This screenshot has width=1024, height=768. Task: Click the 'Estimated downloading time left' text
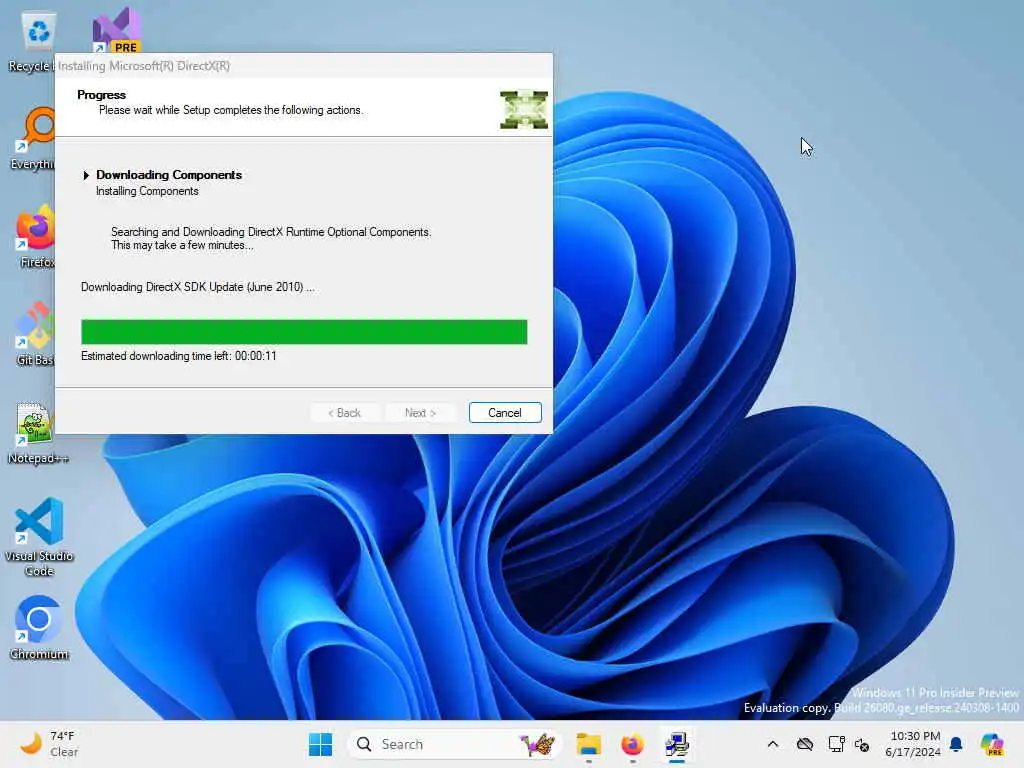point(179,356)
